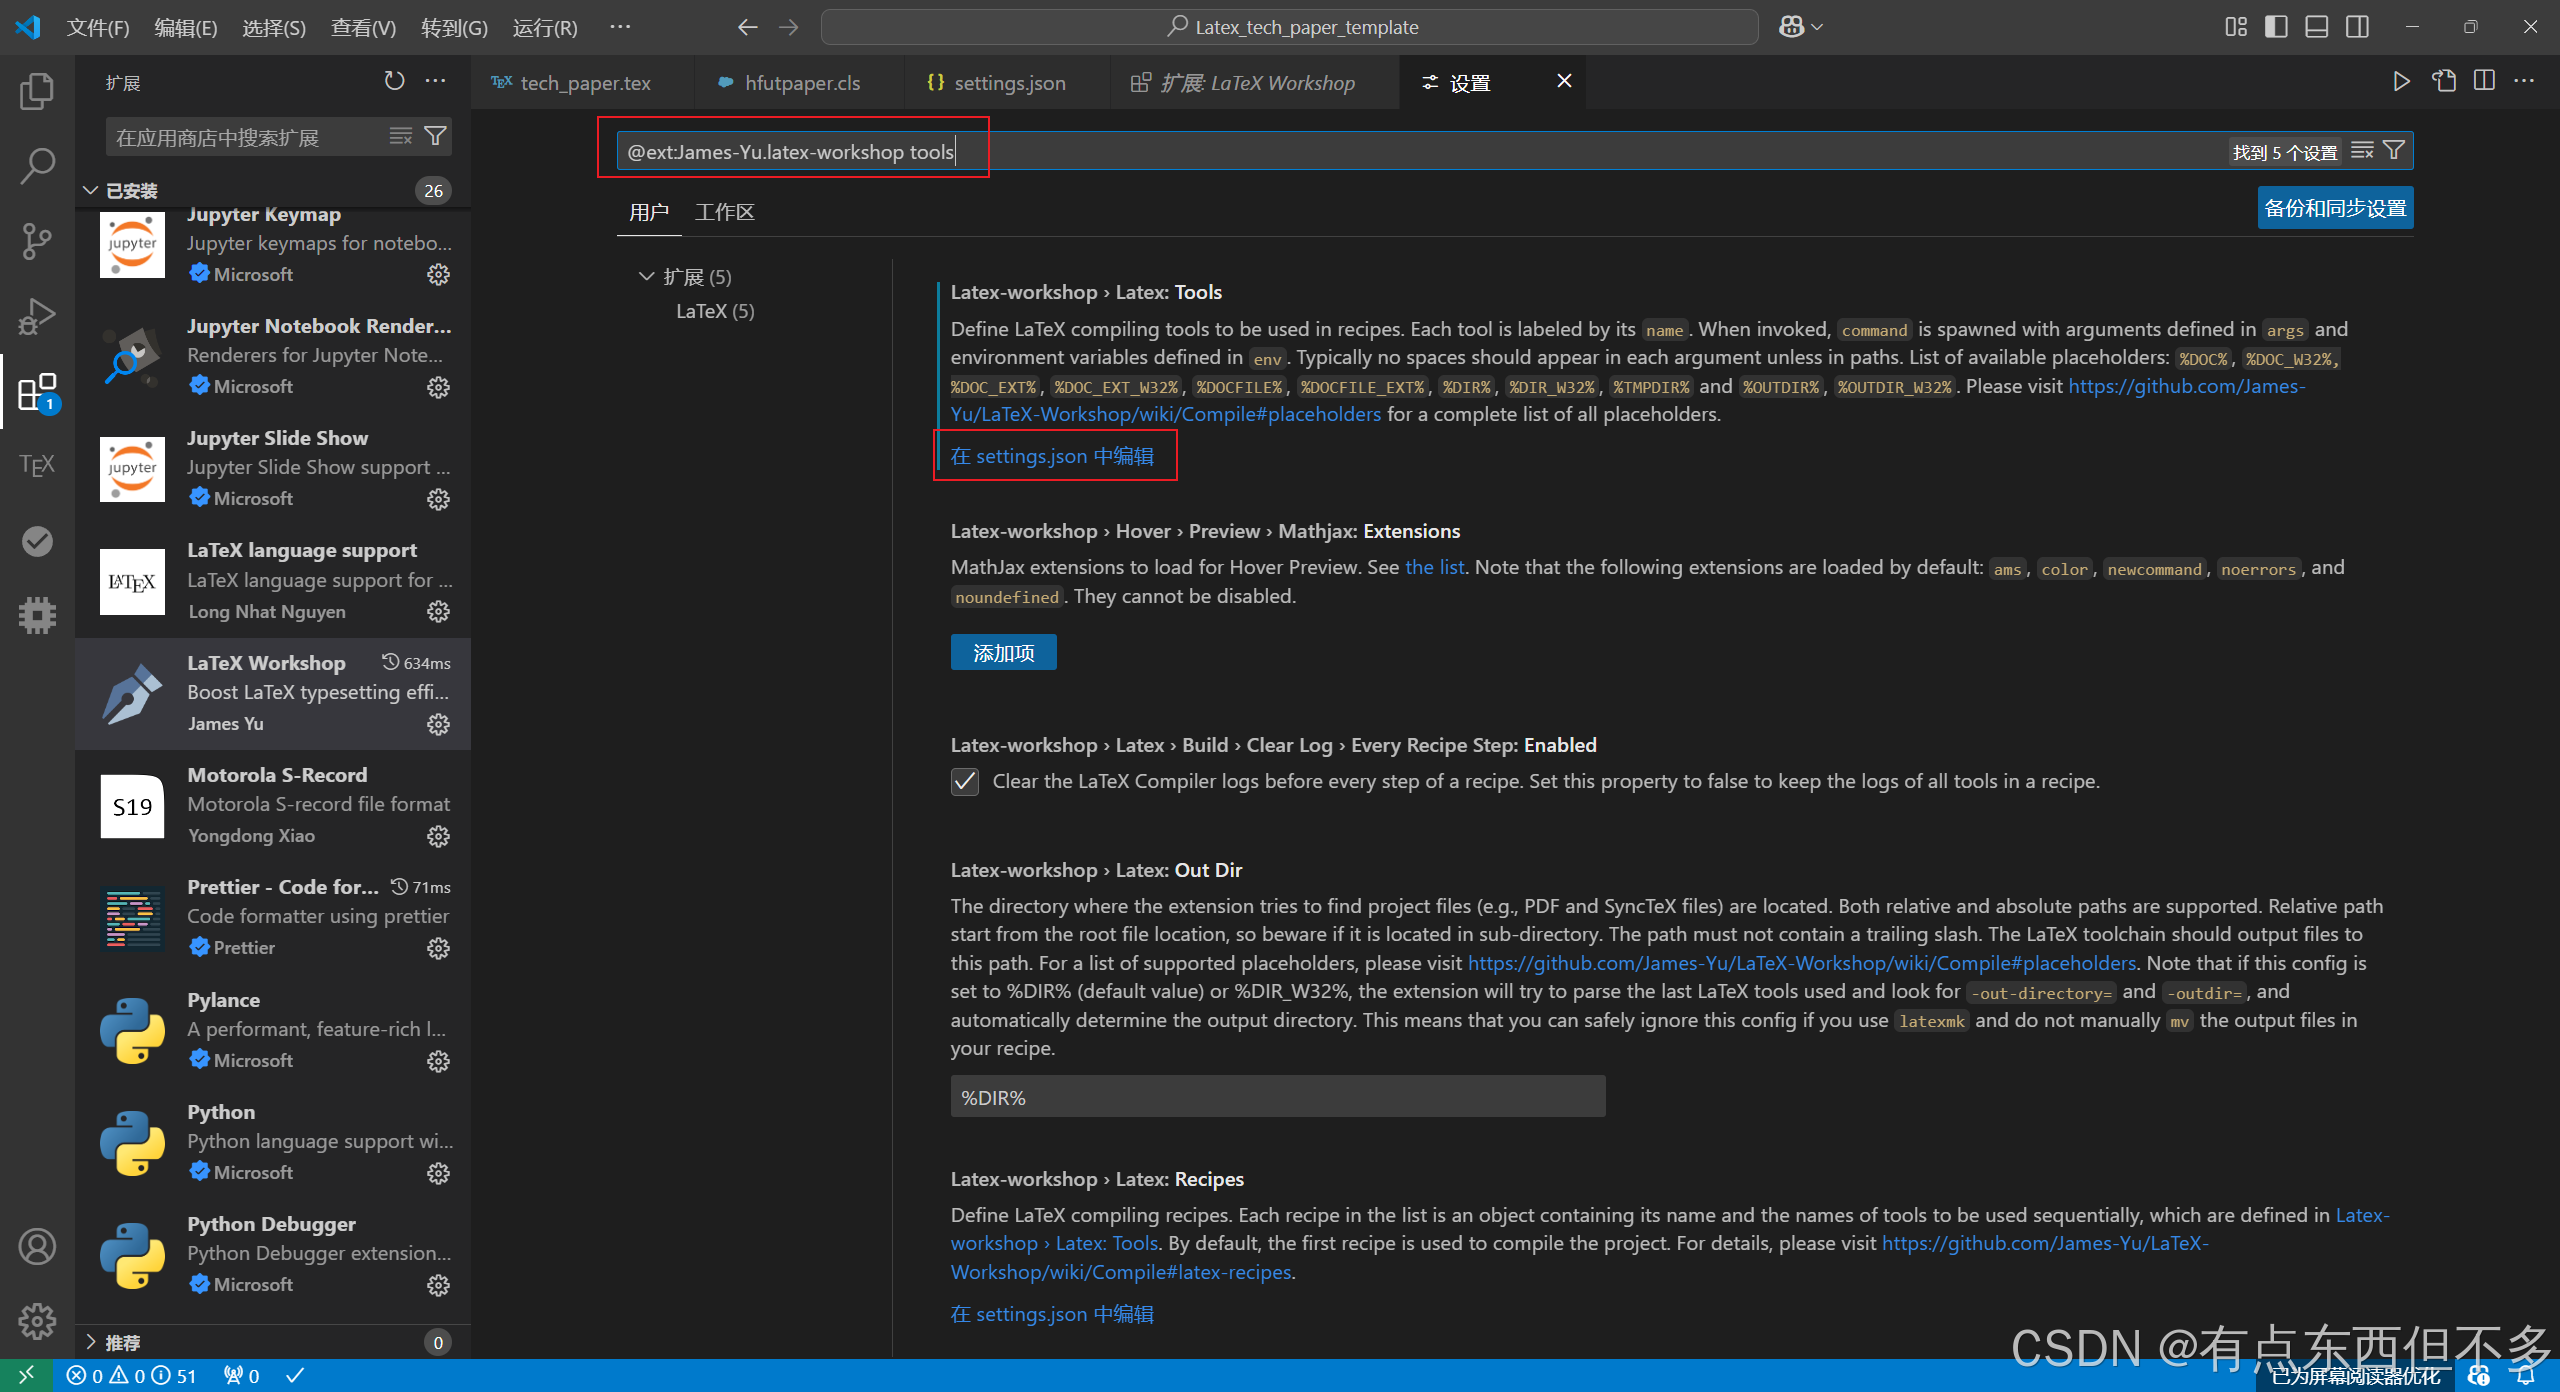Screen dimensions: 2560x1392
Task: Collapse the 已安装 extensions section
Action: click(x=90, y=190)
